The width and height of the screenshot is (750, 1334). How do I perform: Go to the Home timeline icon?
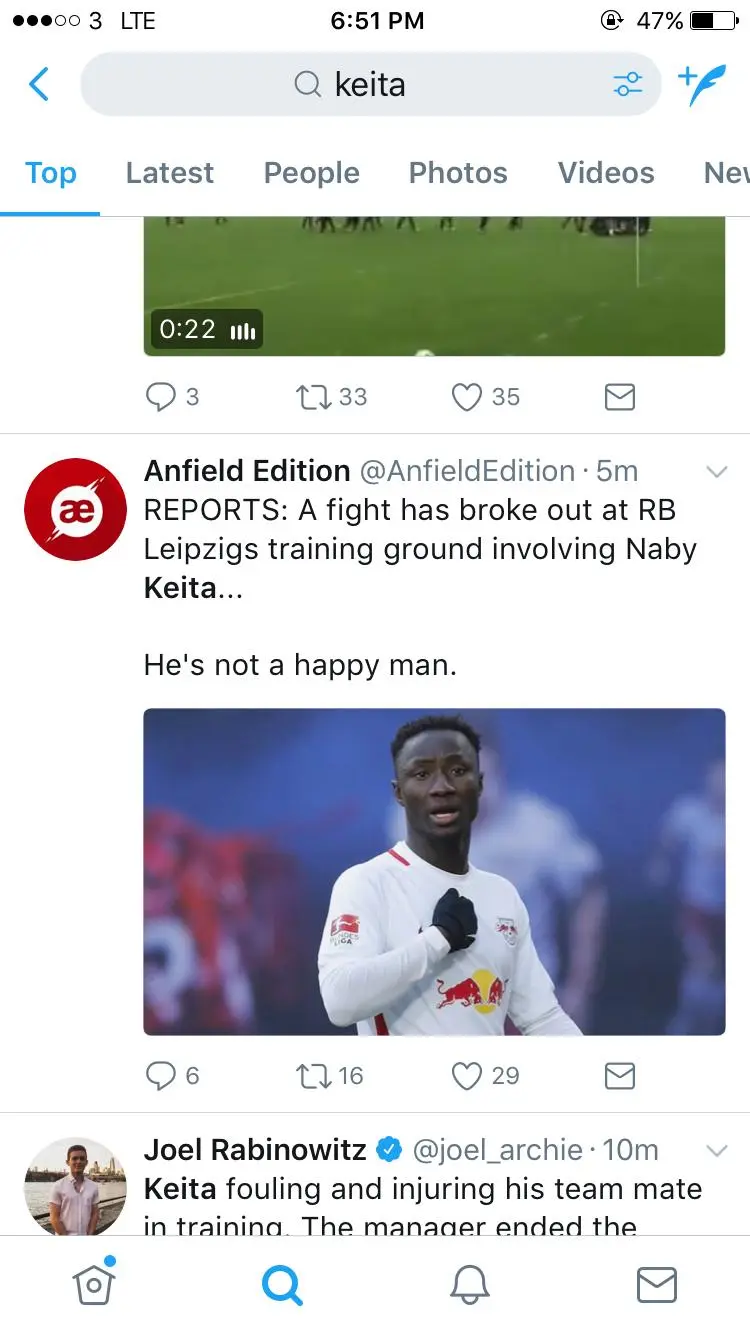tap(93, 1285)
